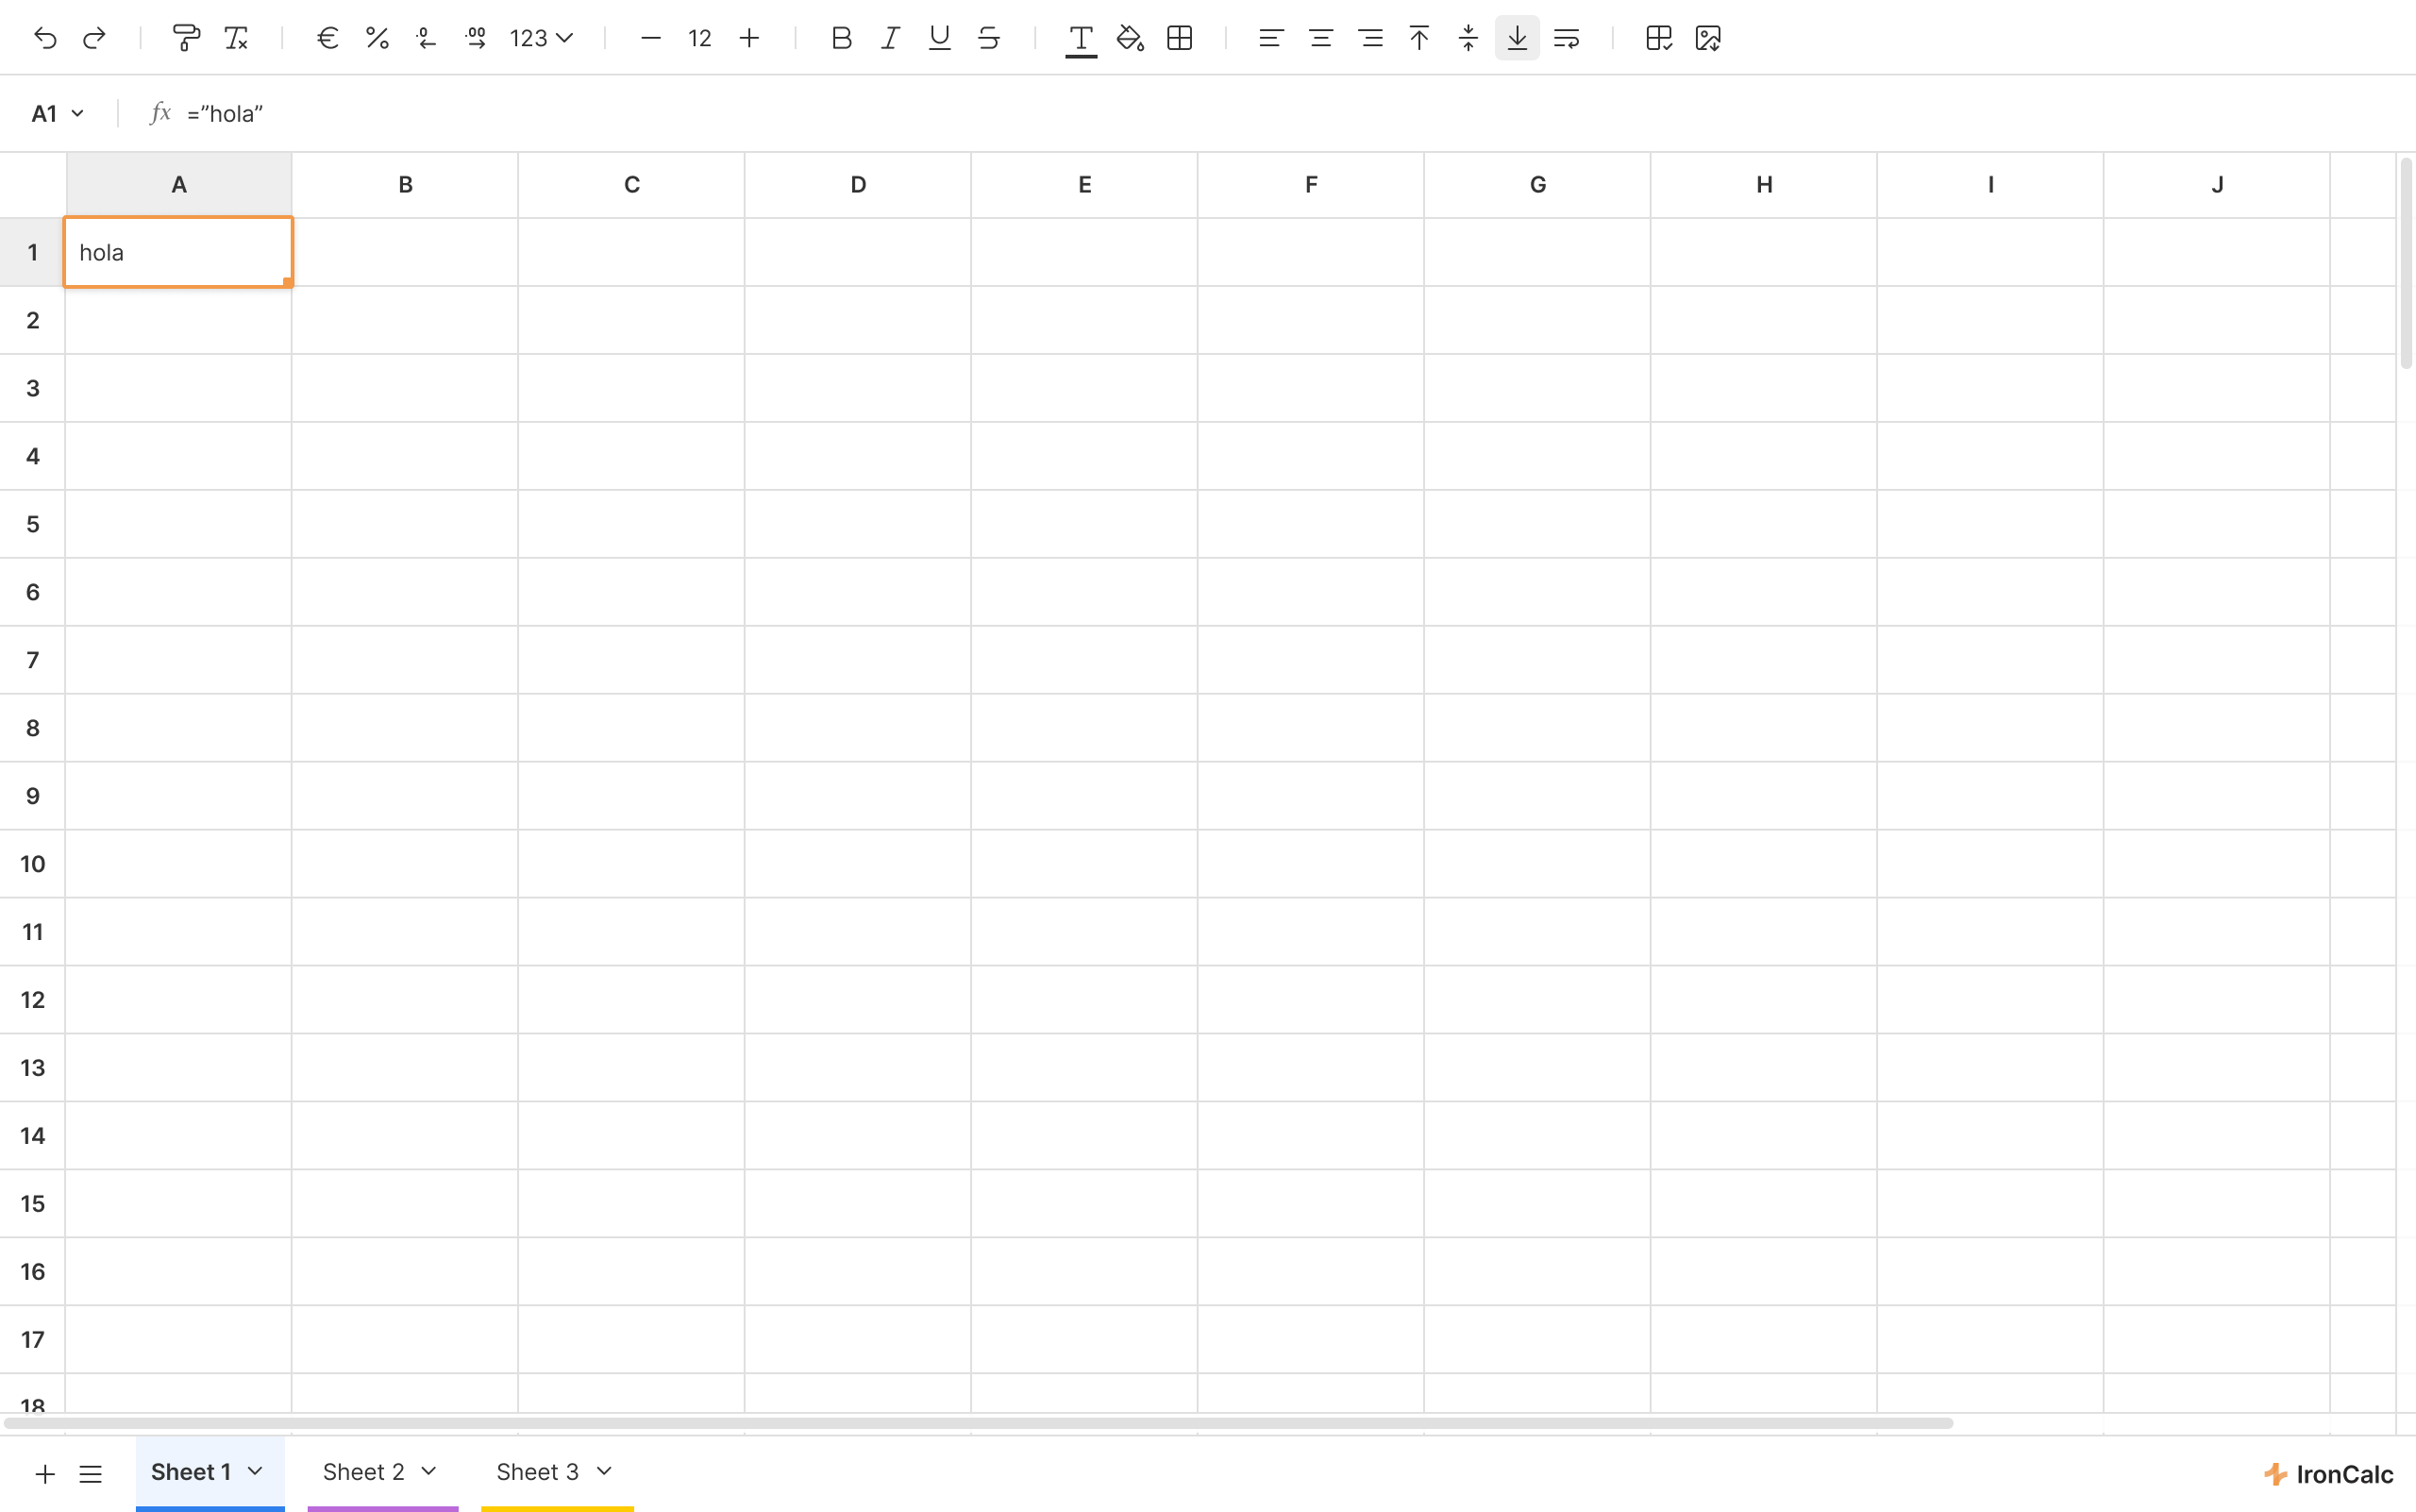Insert an image into the sheet
Image resolution: width=2416 pixels, height=1512 pixels.
[x=1707, y=38]
